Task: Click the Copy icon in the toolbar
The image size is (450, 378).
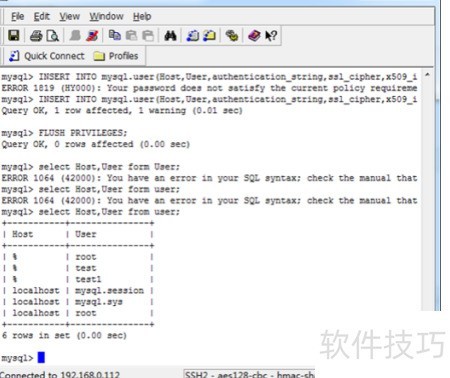Action: click(x=115, y=35)
